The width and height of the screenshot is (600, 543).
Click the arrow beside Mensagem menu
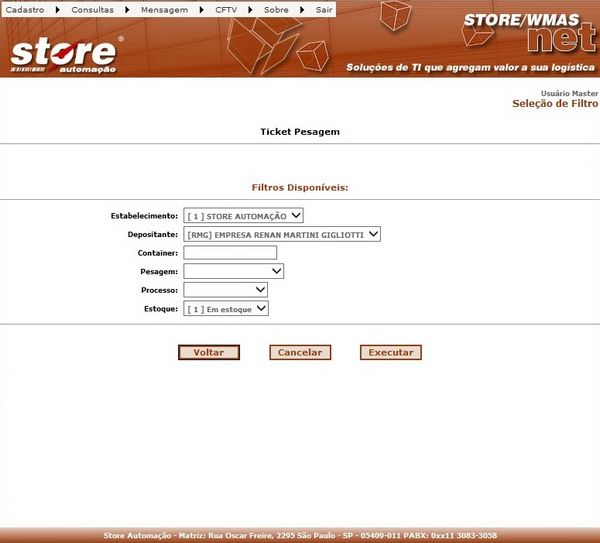point(201,9)
